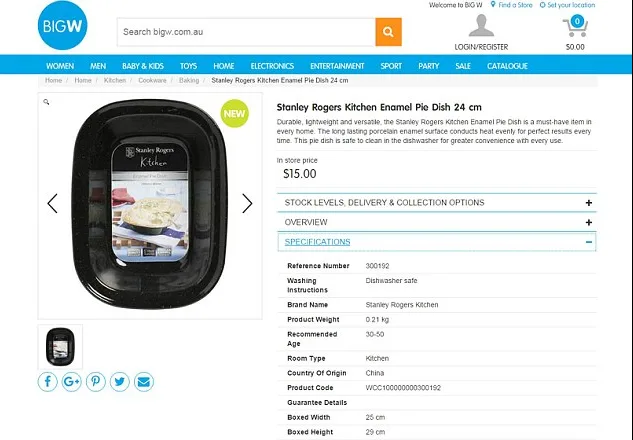Viewport: 633px width, 440px height.
Task: Click the Find a Store link
Action: [x=511, y=5]
